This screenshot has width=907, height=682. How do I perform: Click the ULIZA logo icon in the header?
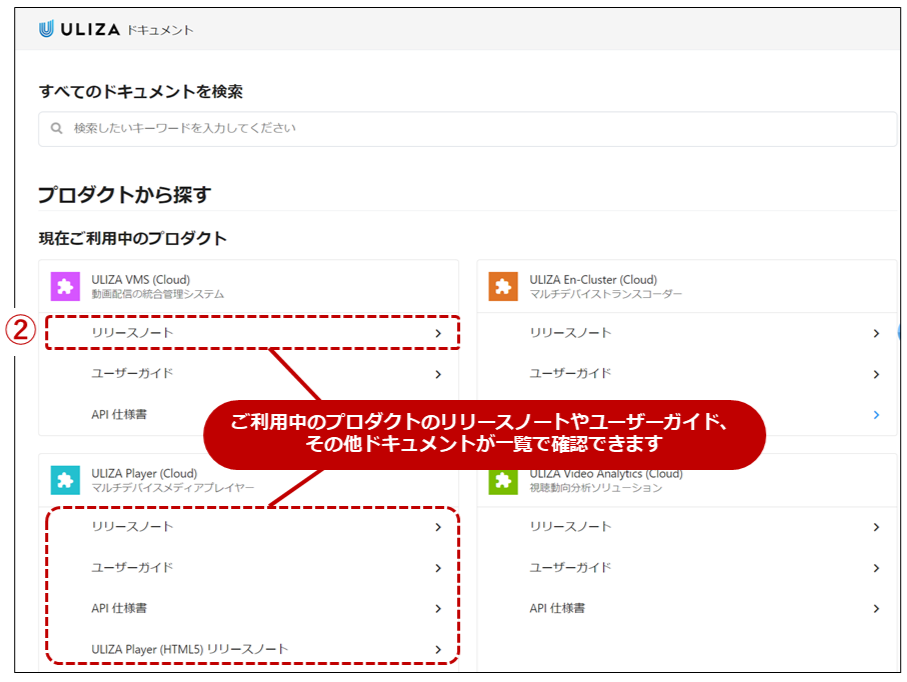coord(46,28)
